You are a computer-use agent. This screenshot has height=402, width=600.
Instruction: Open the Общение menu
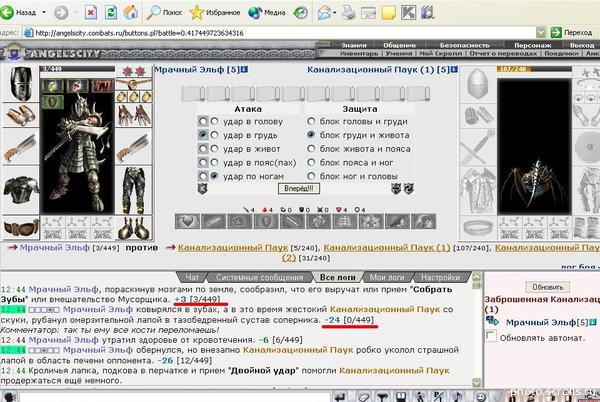399,45
